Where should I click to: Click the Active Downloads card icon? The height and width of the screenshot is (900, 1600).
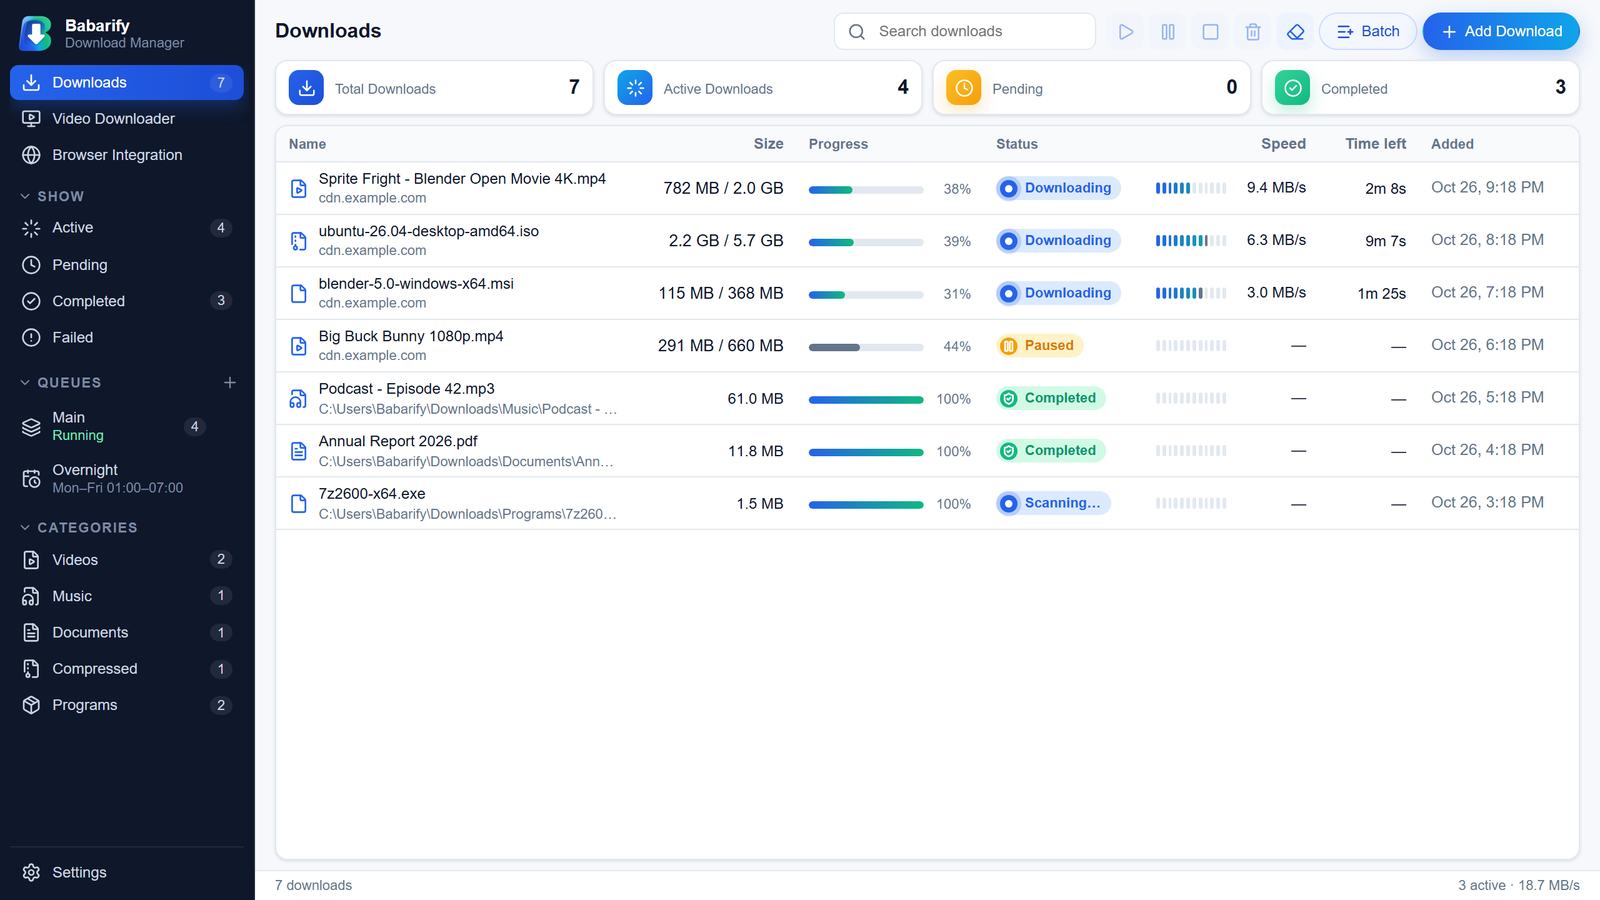tap(635, 88)
